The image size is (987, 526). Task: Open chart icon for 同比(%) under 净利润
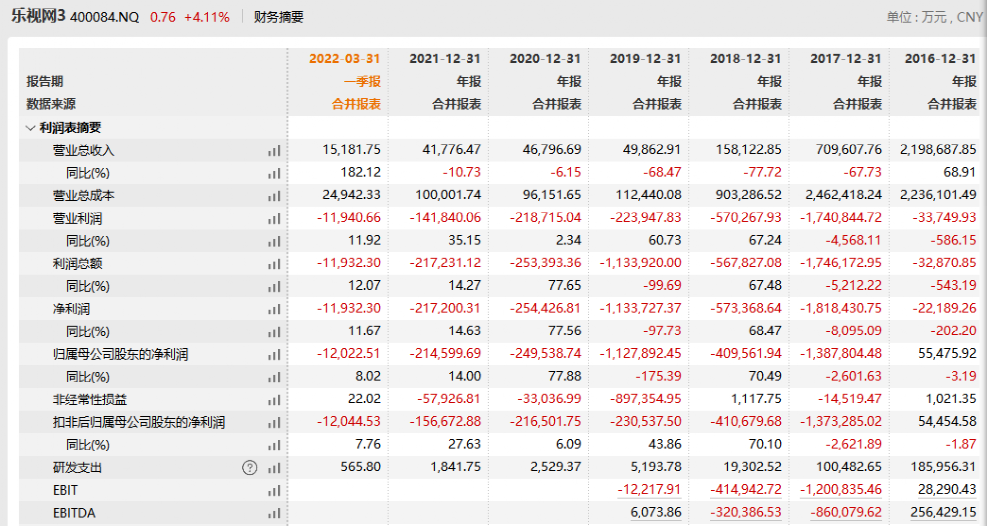274,332
